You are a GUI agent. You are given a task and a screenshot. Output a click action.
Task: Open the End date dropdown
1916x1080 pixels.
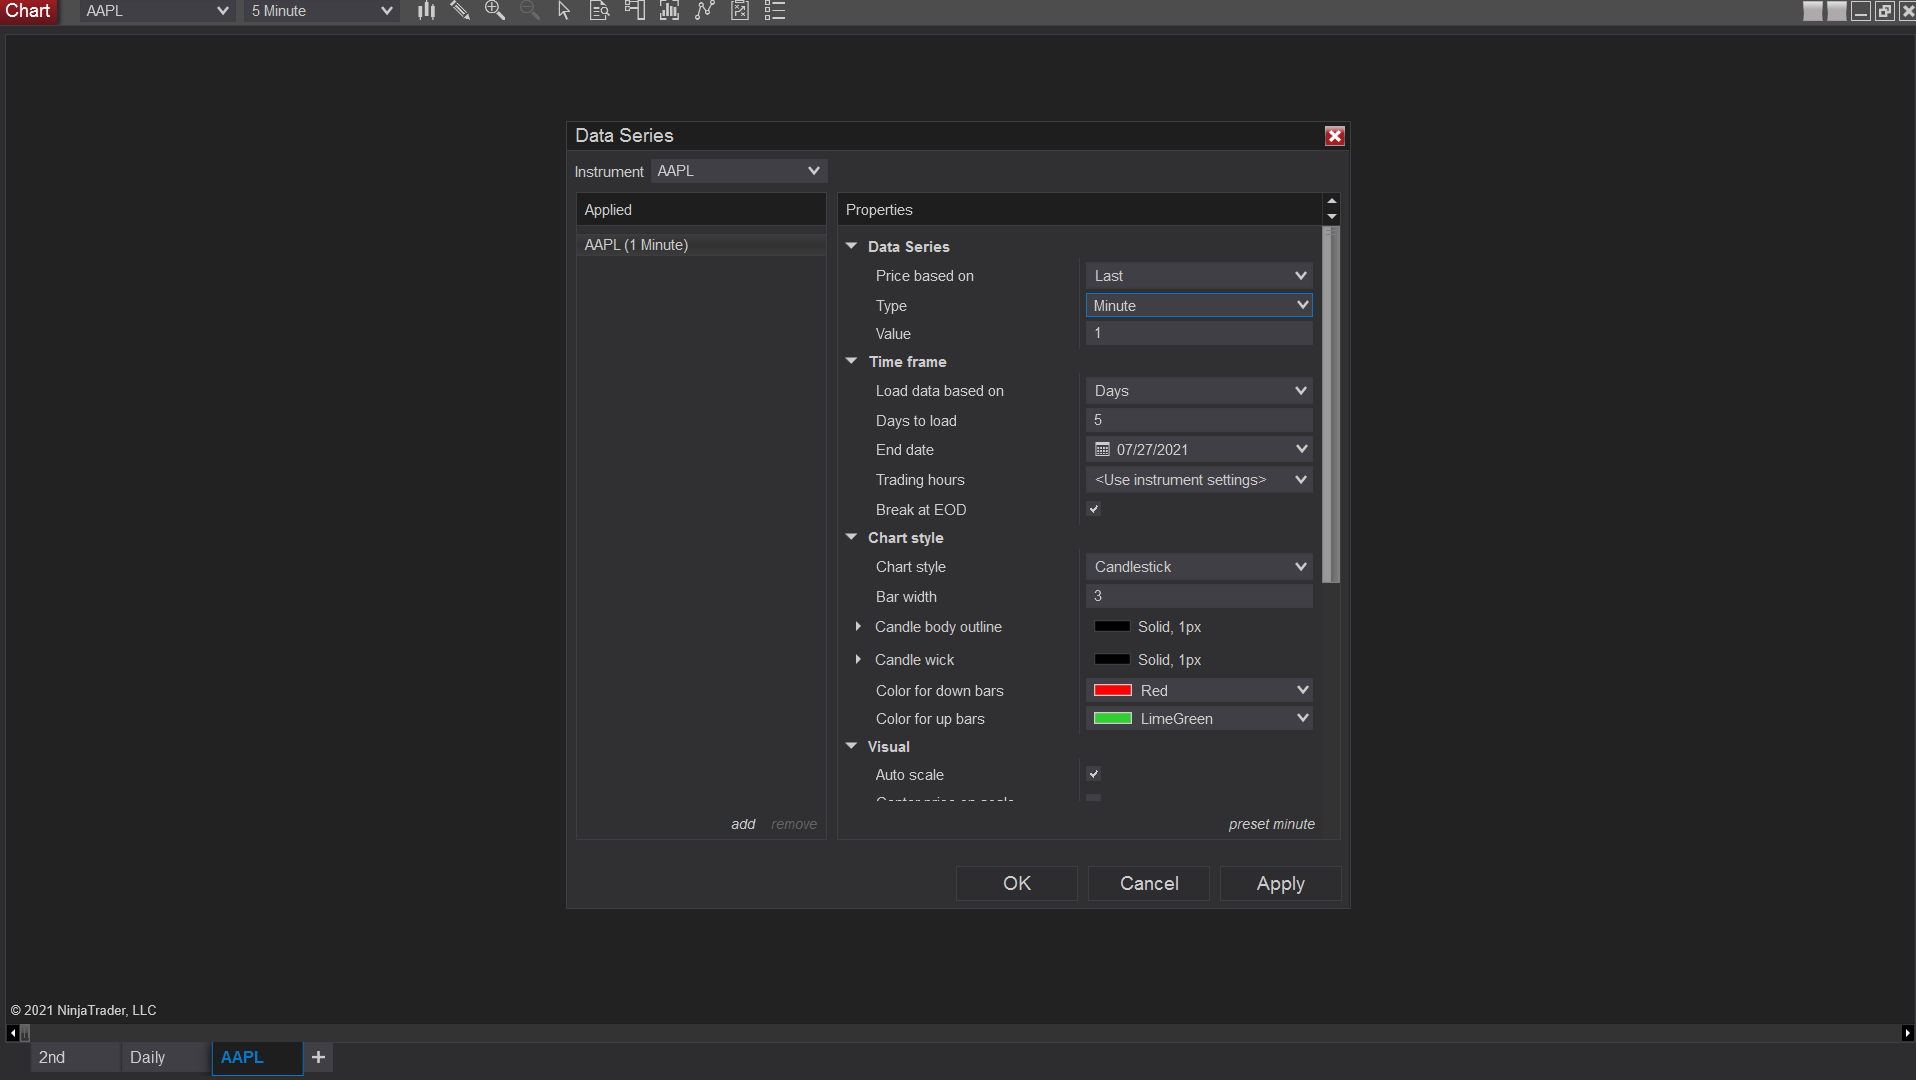click(x=1301, y=450)
